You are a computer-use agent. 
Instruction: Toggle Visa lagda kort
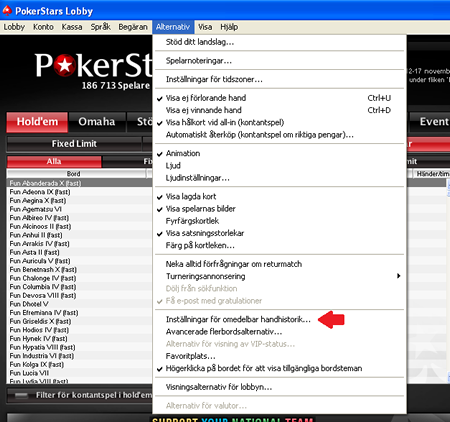pyautogui.click(x=279, y=197)
